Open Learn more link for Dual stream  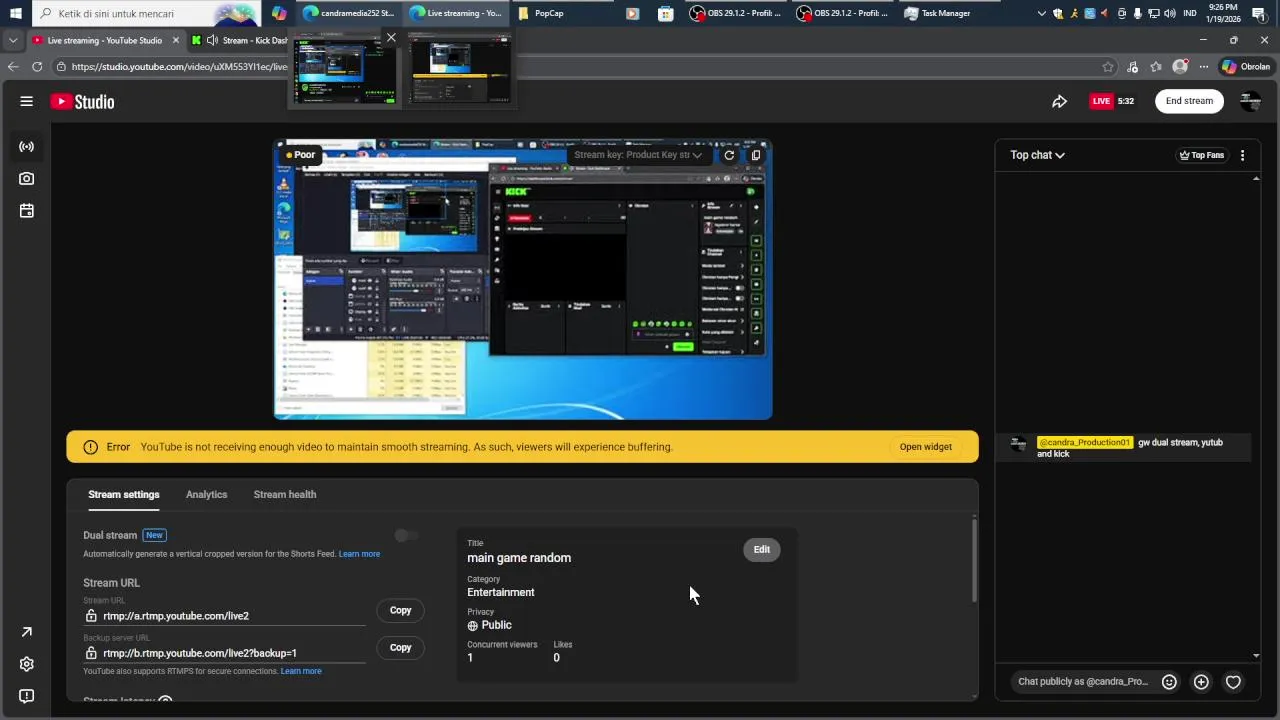click(x=359, y=554)
